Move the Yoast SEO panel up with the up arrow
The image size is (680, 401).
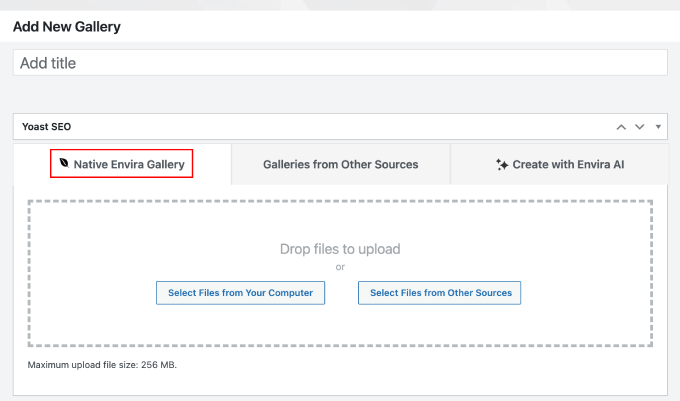[x=621, y=127]
